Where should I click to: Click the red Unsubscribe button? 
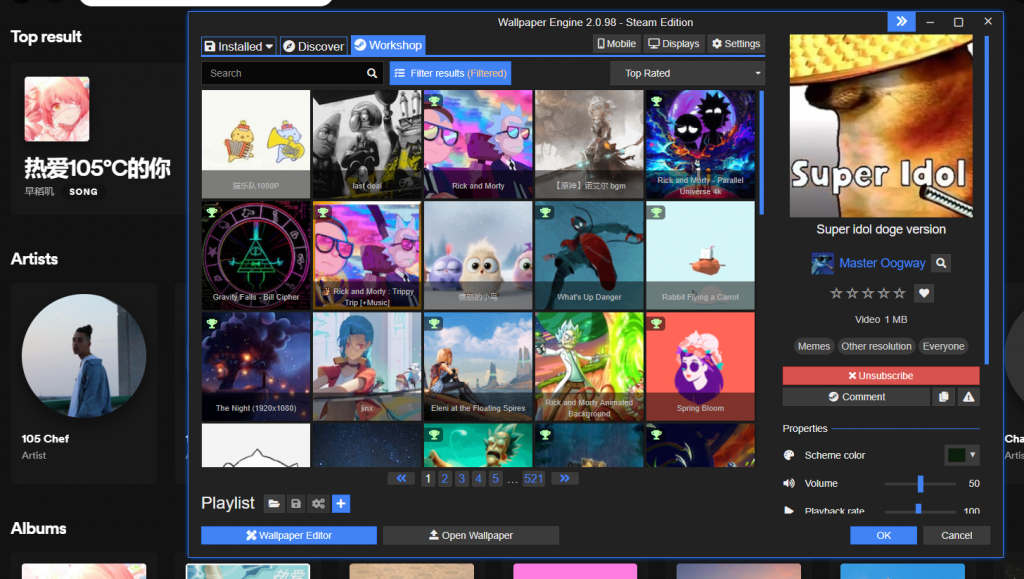coord(880,375)
